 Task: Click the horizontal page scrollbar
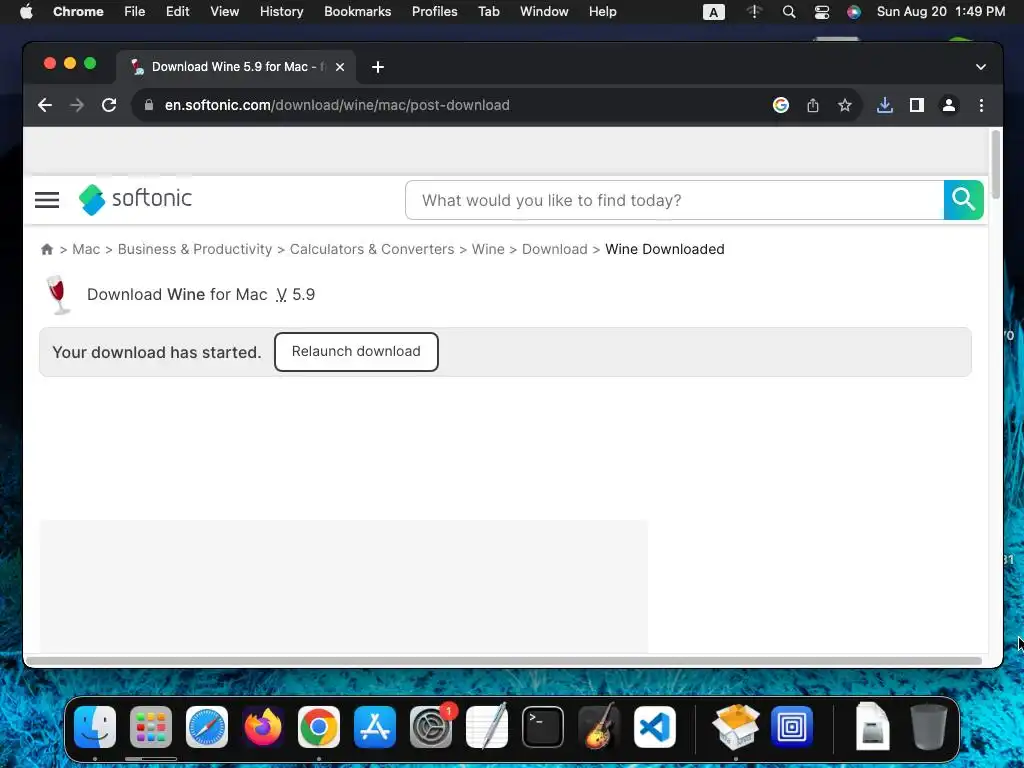point(503,661)
